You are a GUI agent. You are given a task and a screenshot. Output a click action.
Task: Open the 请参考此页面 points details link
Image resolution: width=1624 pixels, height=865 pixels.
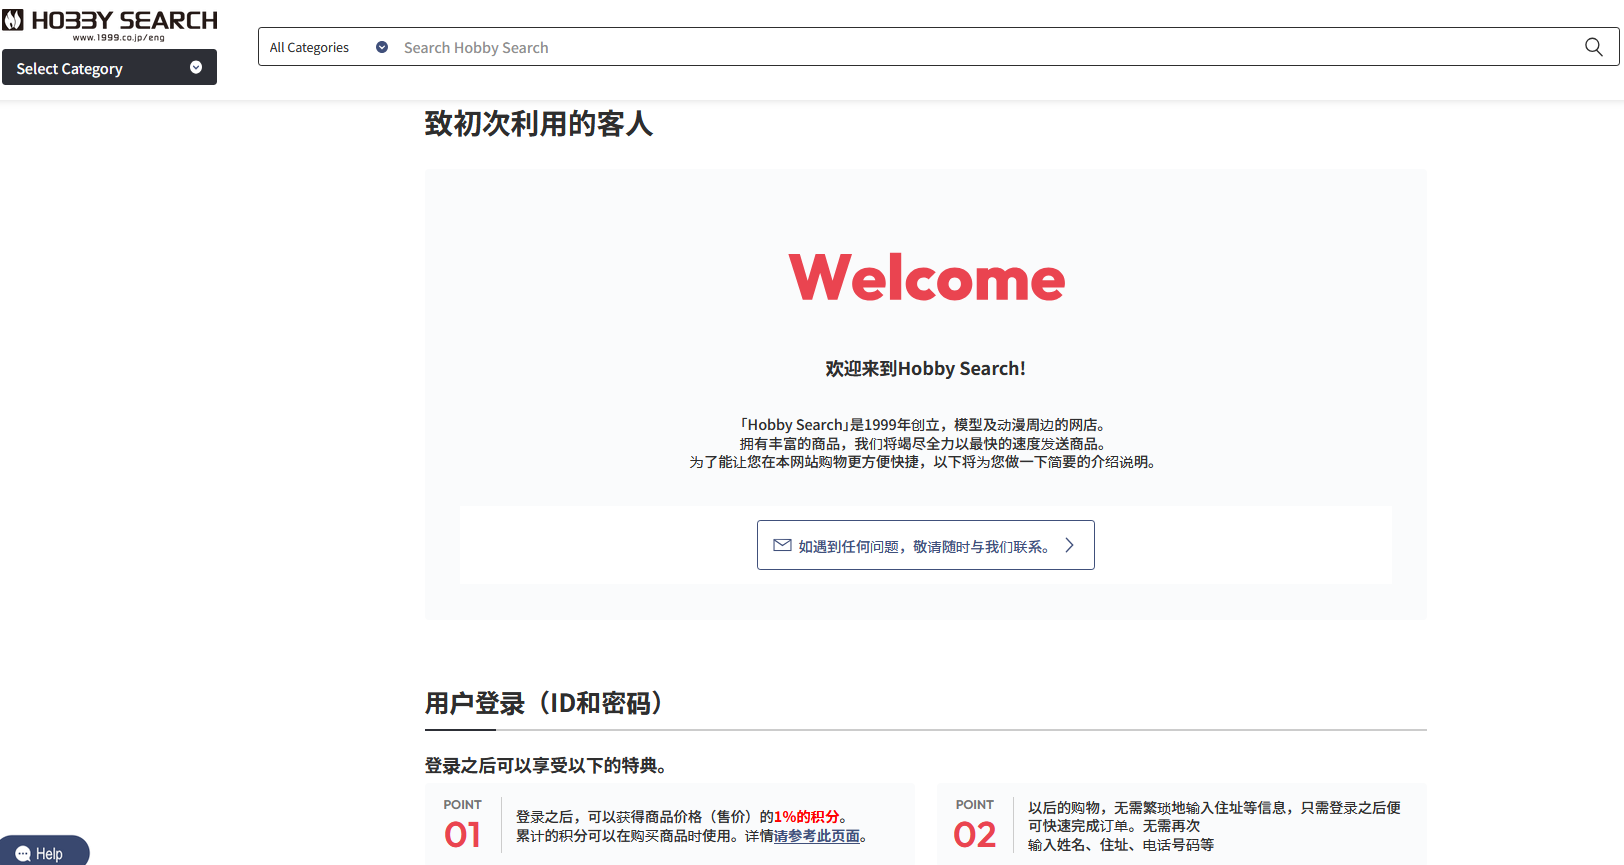click(x=817, y=836)
